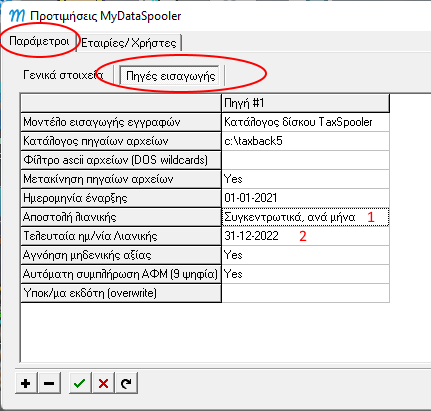The image size is (431, 411).
Task: Click the refresh arrow icon
Action: [126, 383]
